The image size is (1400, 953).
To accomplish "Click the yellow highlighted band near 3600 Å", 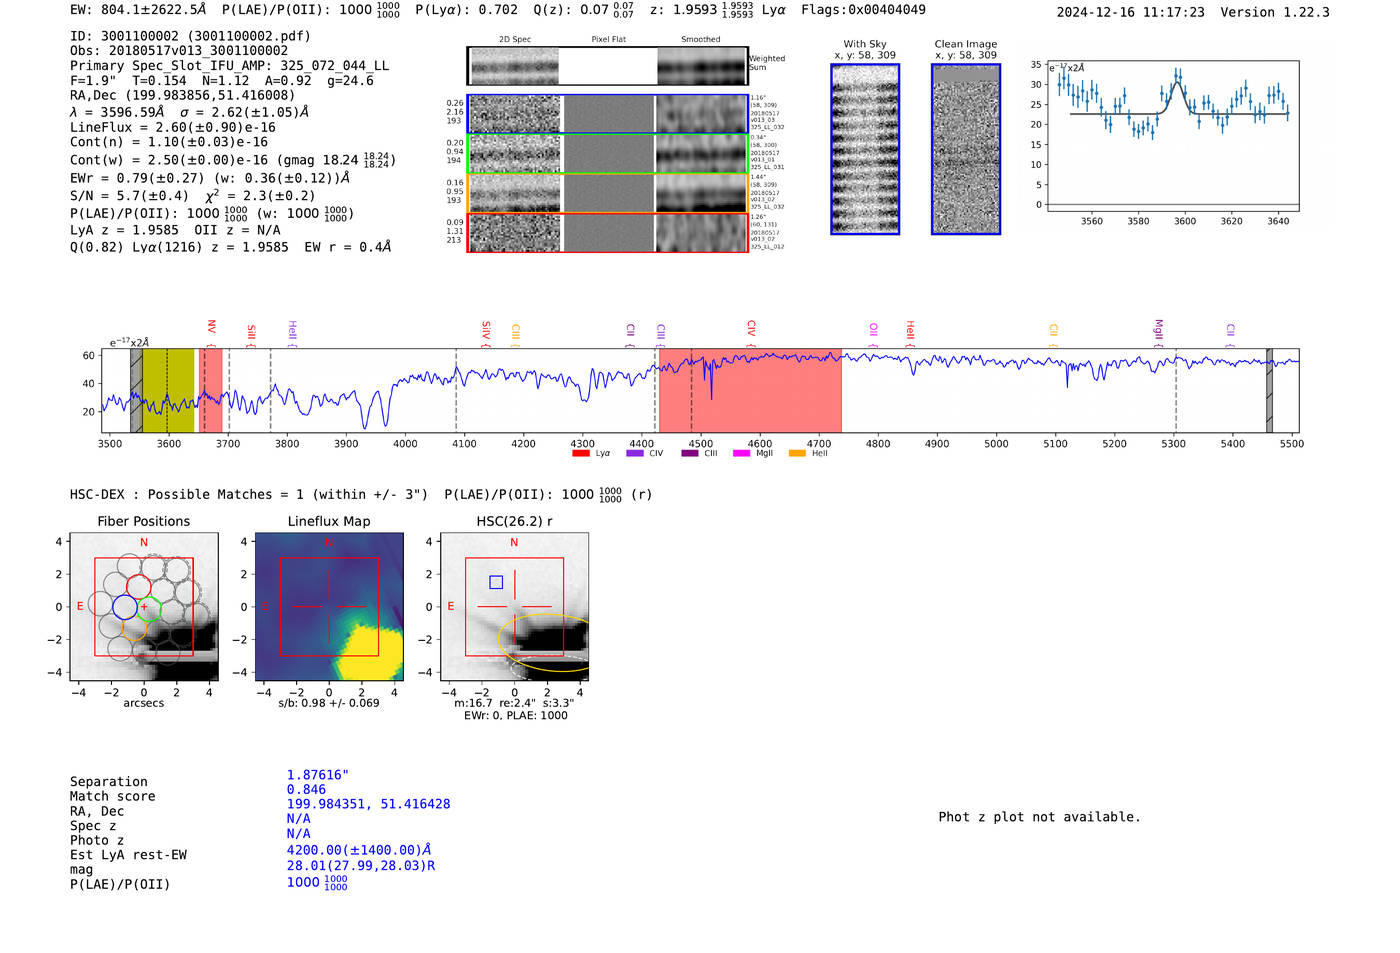I will (168, 390).
